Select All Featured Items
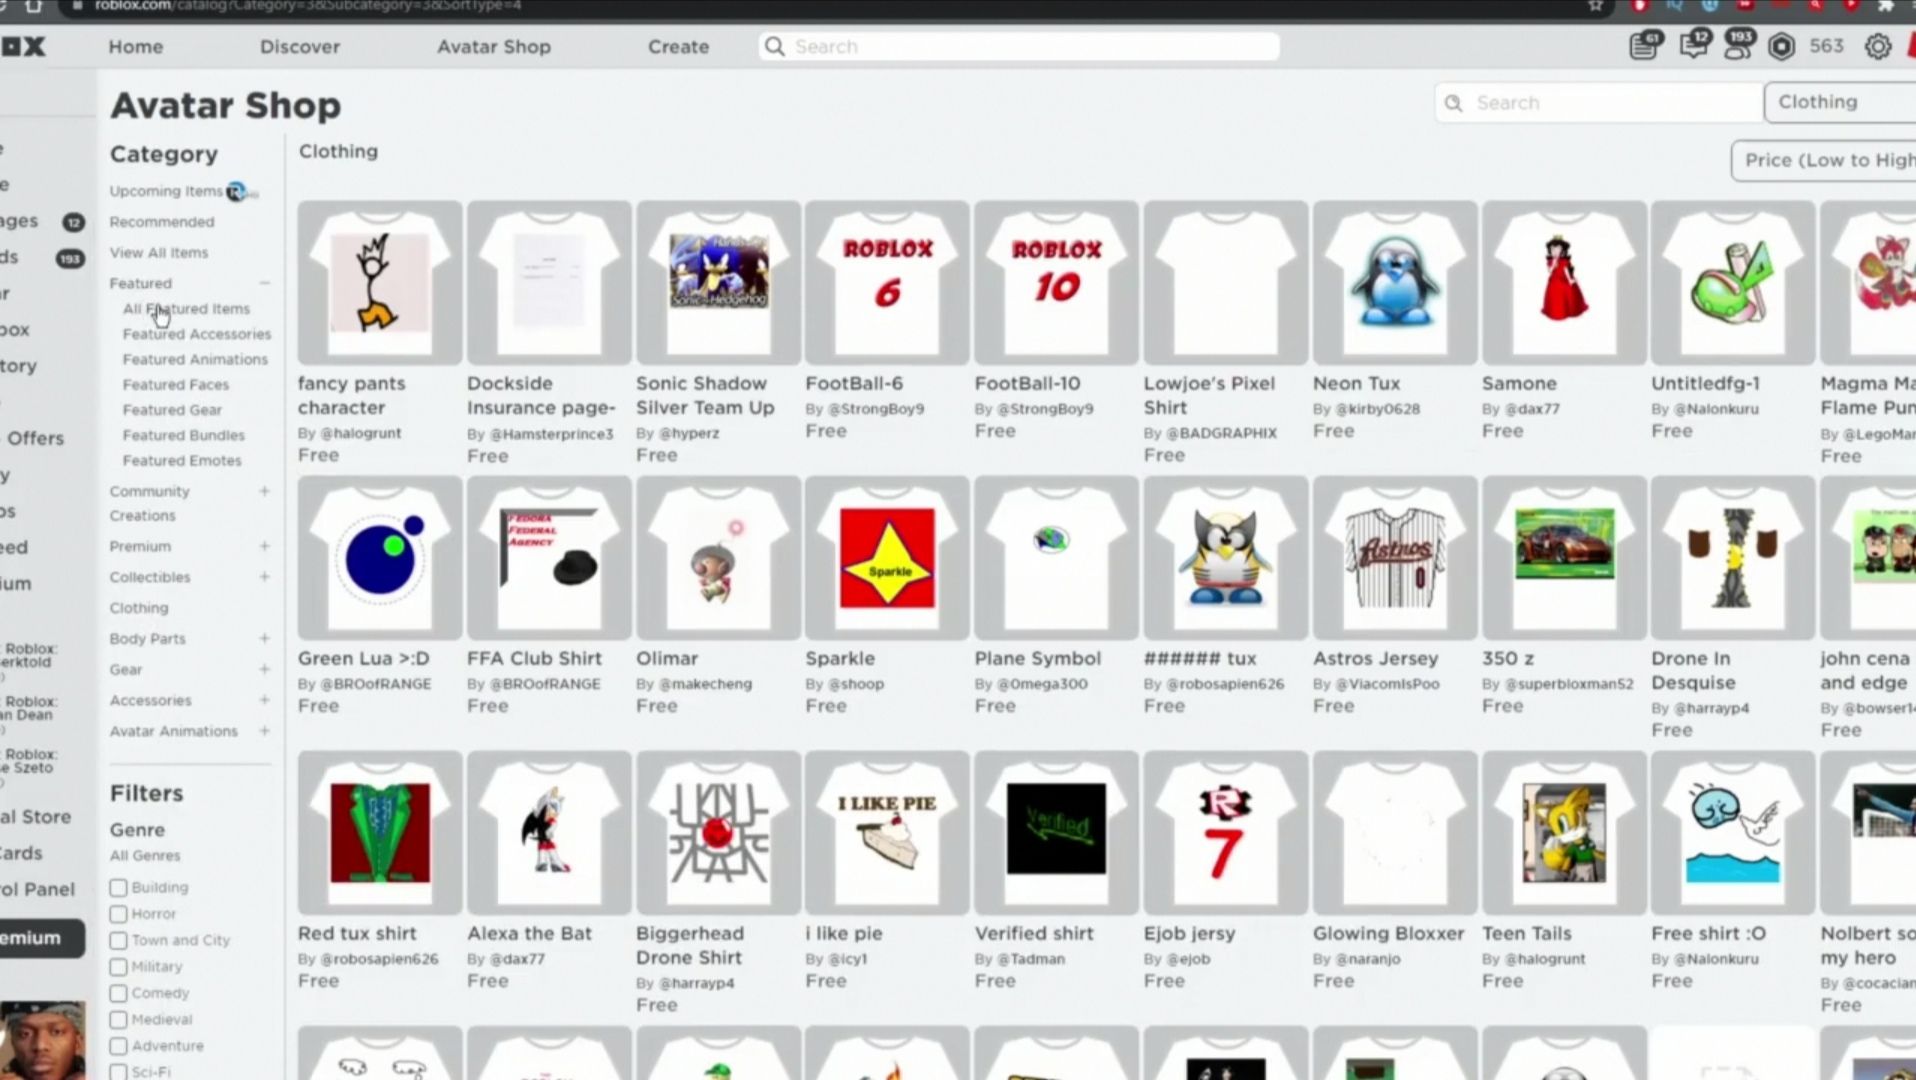The width and height of the screenshot is (1916, 1080). click(x=186, y=309)
